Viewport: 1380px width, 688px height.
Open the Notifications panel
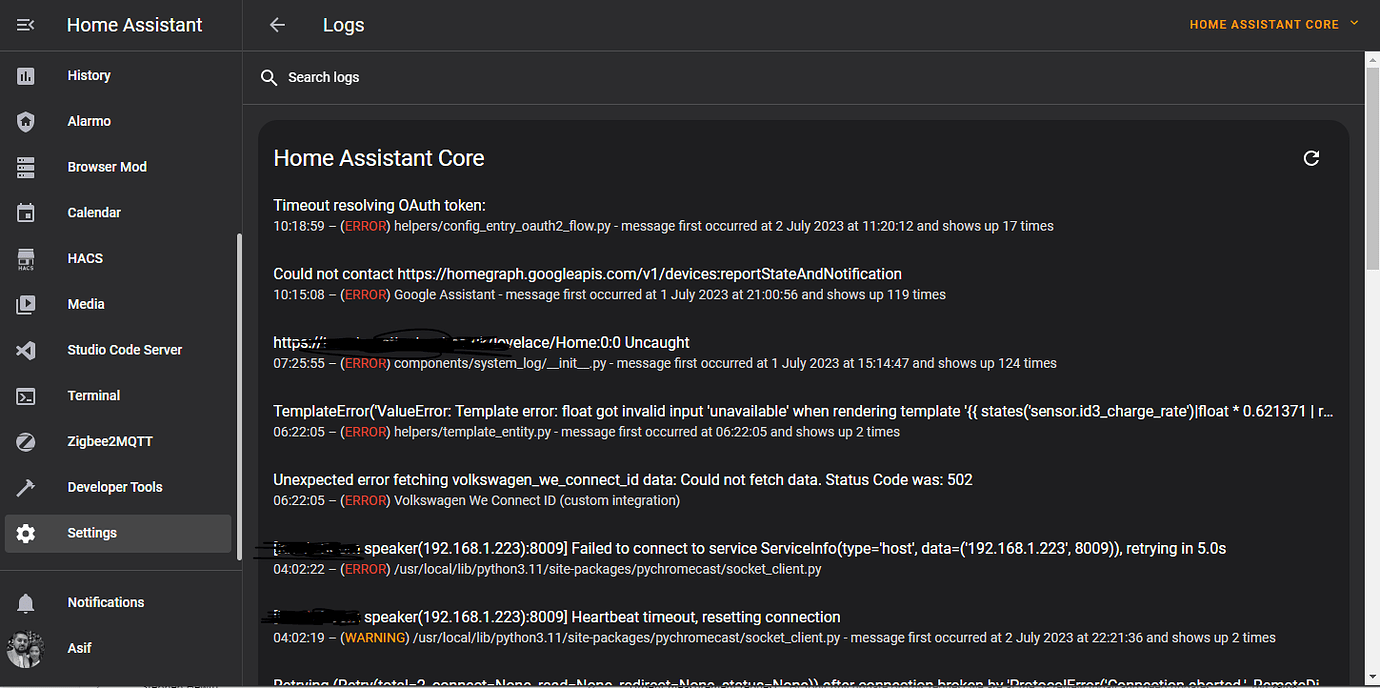click(105, 602)
